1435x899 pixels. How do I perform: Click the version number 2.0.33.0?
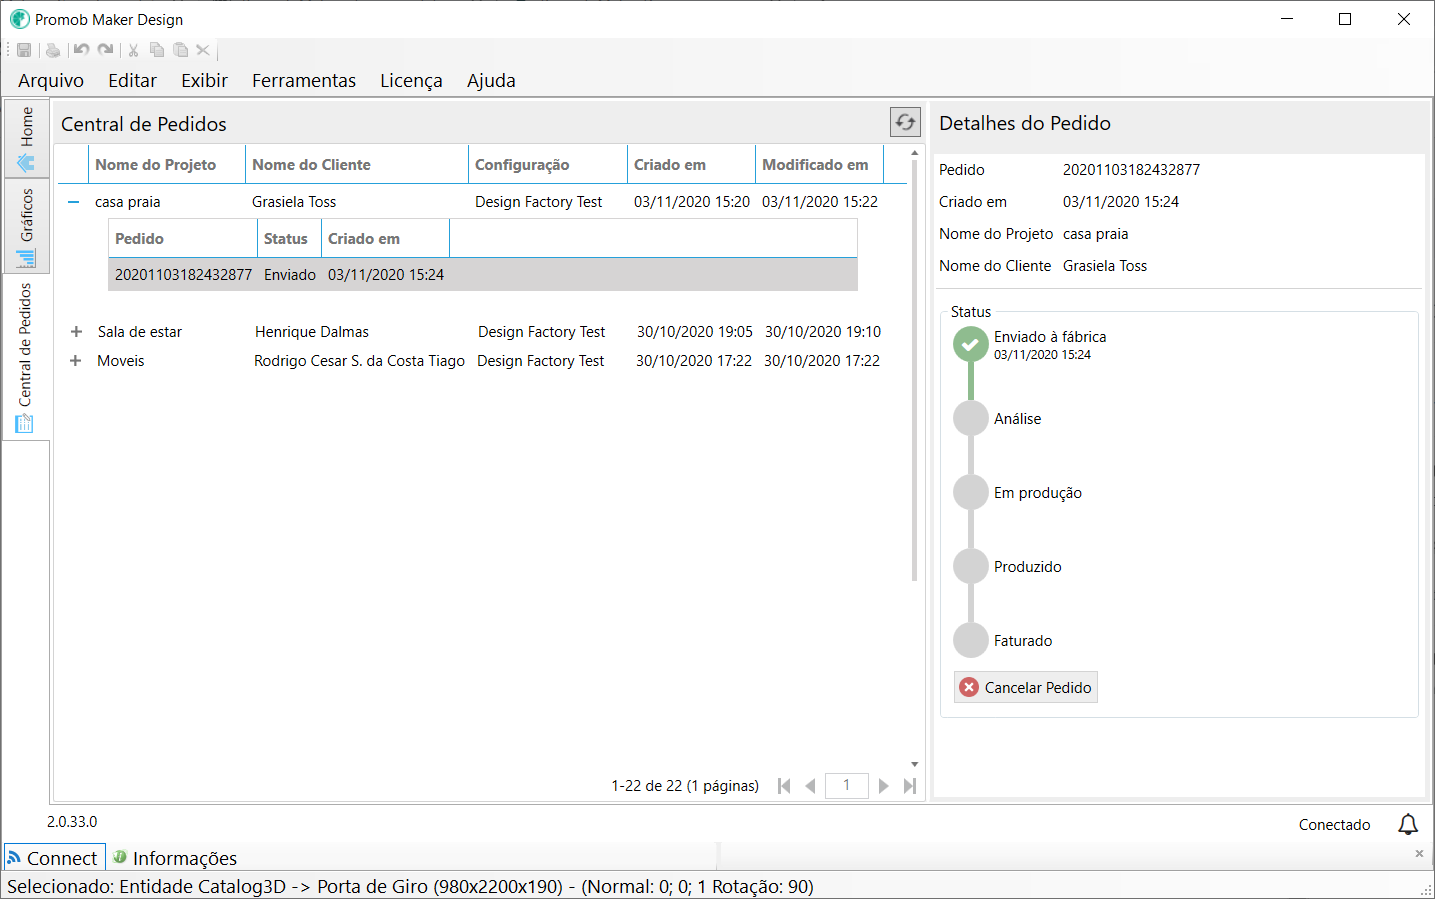pos(72,821)
